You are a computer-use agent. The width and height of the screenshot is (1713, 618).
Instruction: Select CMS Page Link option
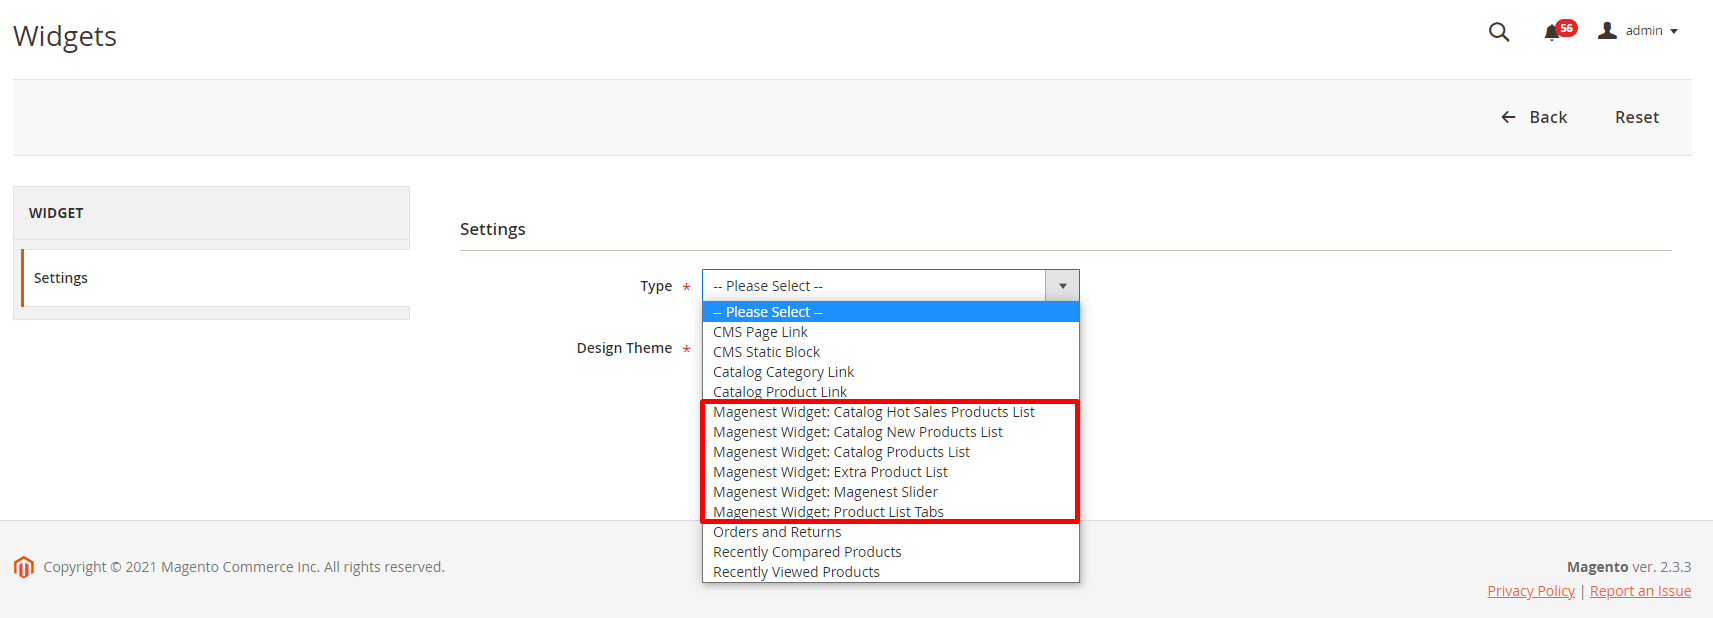[760, 332]
